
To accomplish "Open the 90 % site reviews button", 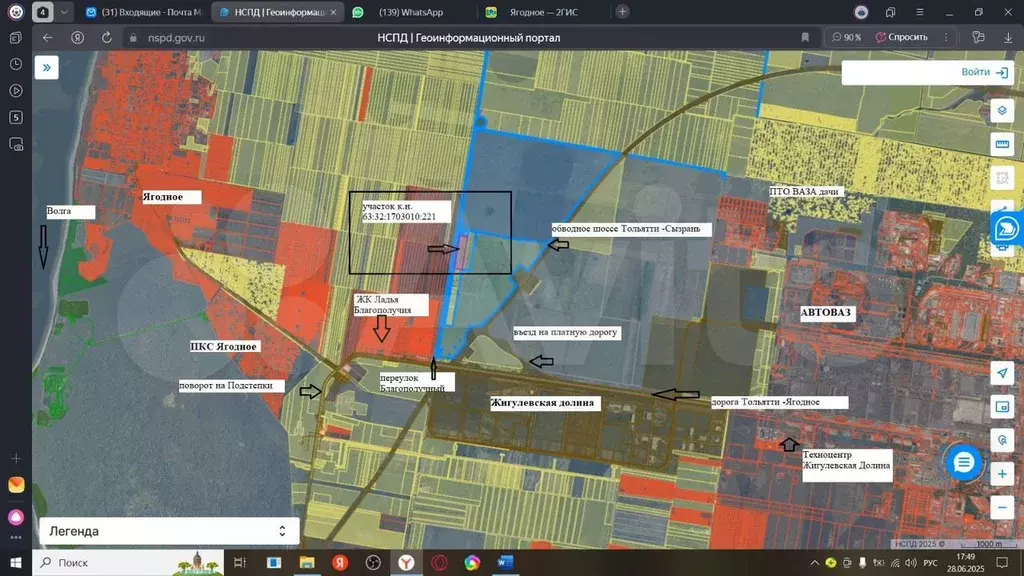I will [x=846, y=38].
